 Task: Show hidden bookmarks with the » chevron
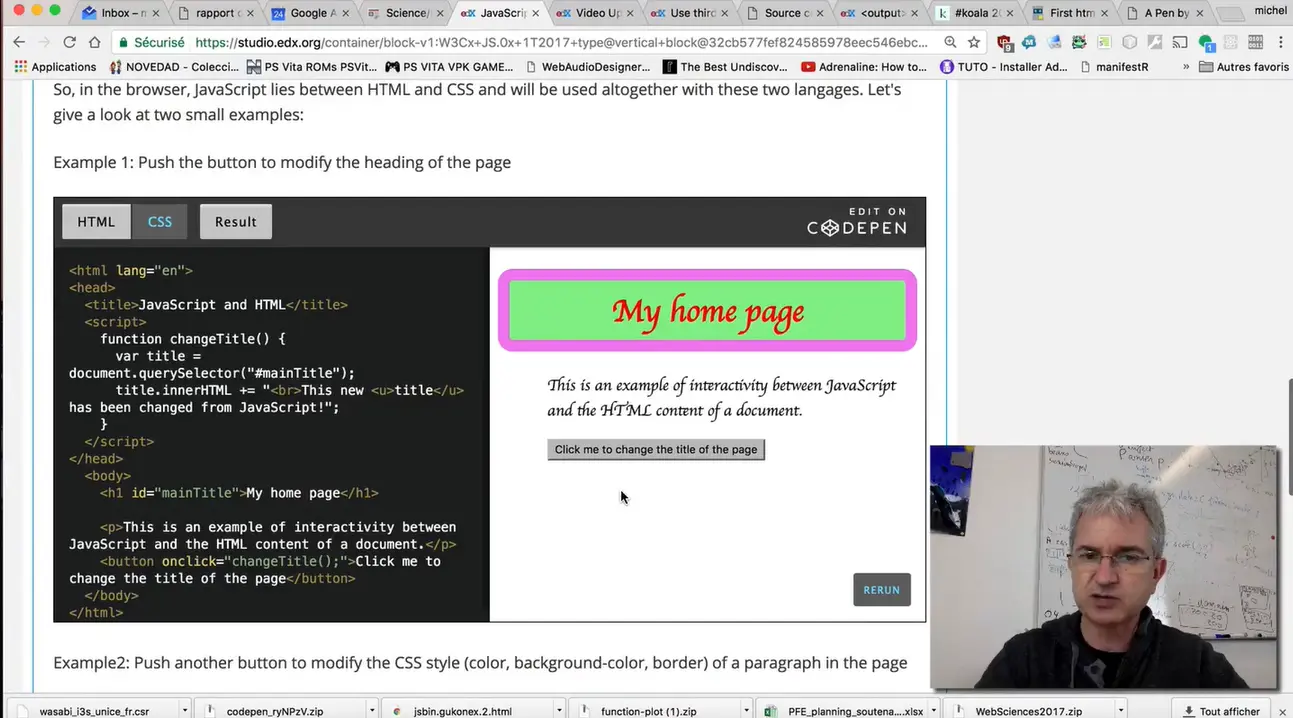pos(1186,67)
